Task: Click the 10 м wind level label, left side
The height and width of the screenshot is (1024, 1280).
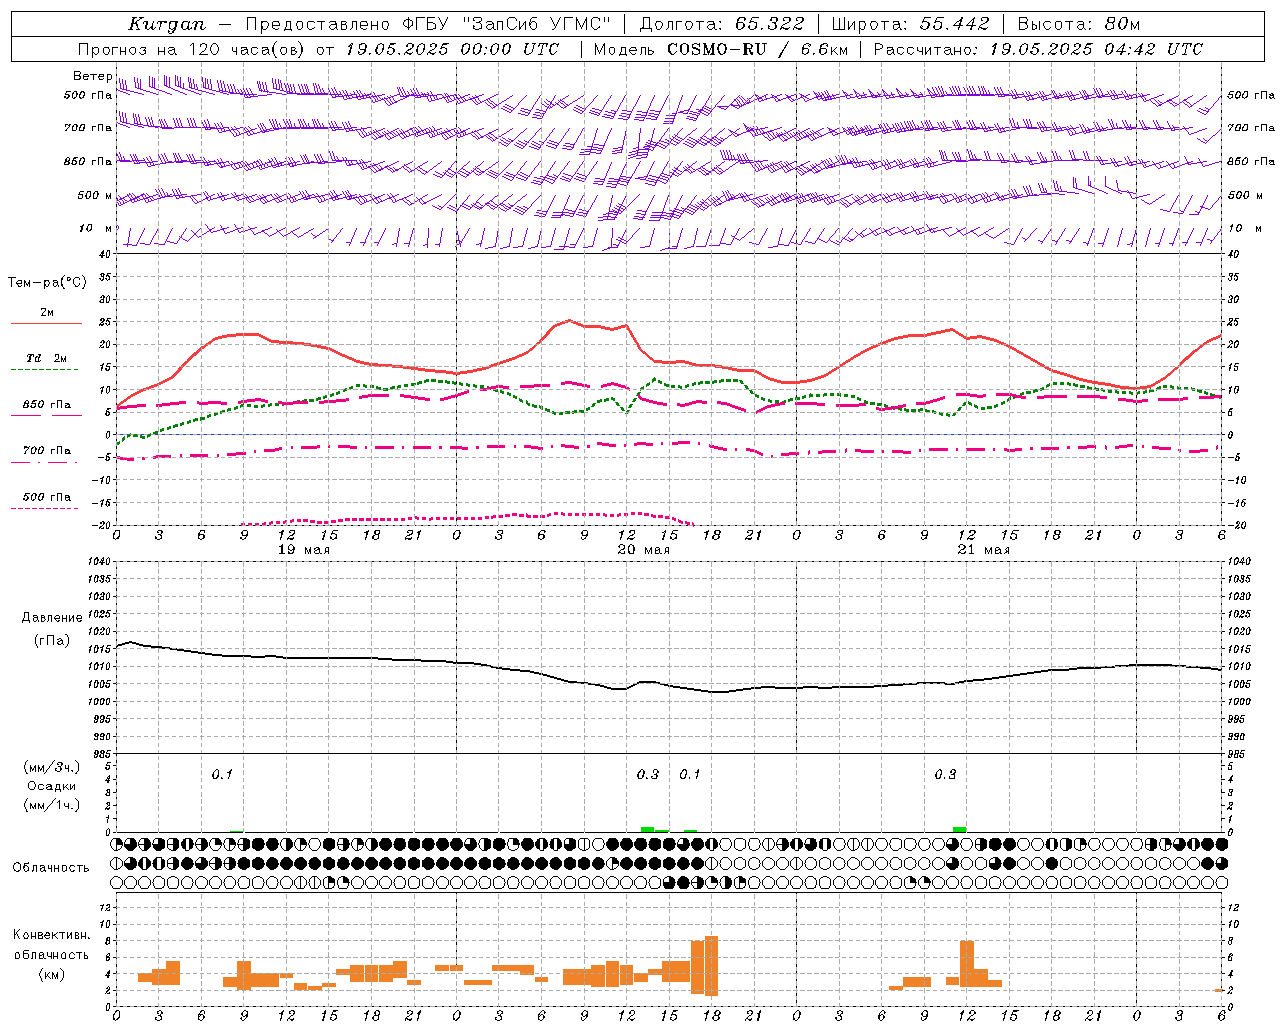Action: click(97, 228)
